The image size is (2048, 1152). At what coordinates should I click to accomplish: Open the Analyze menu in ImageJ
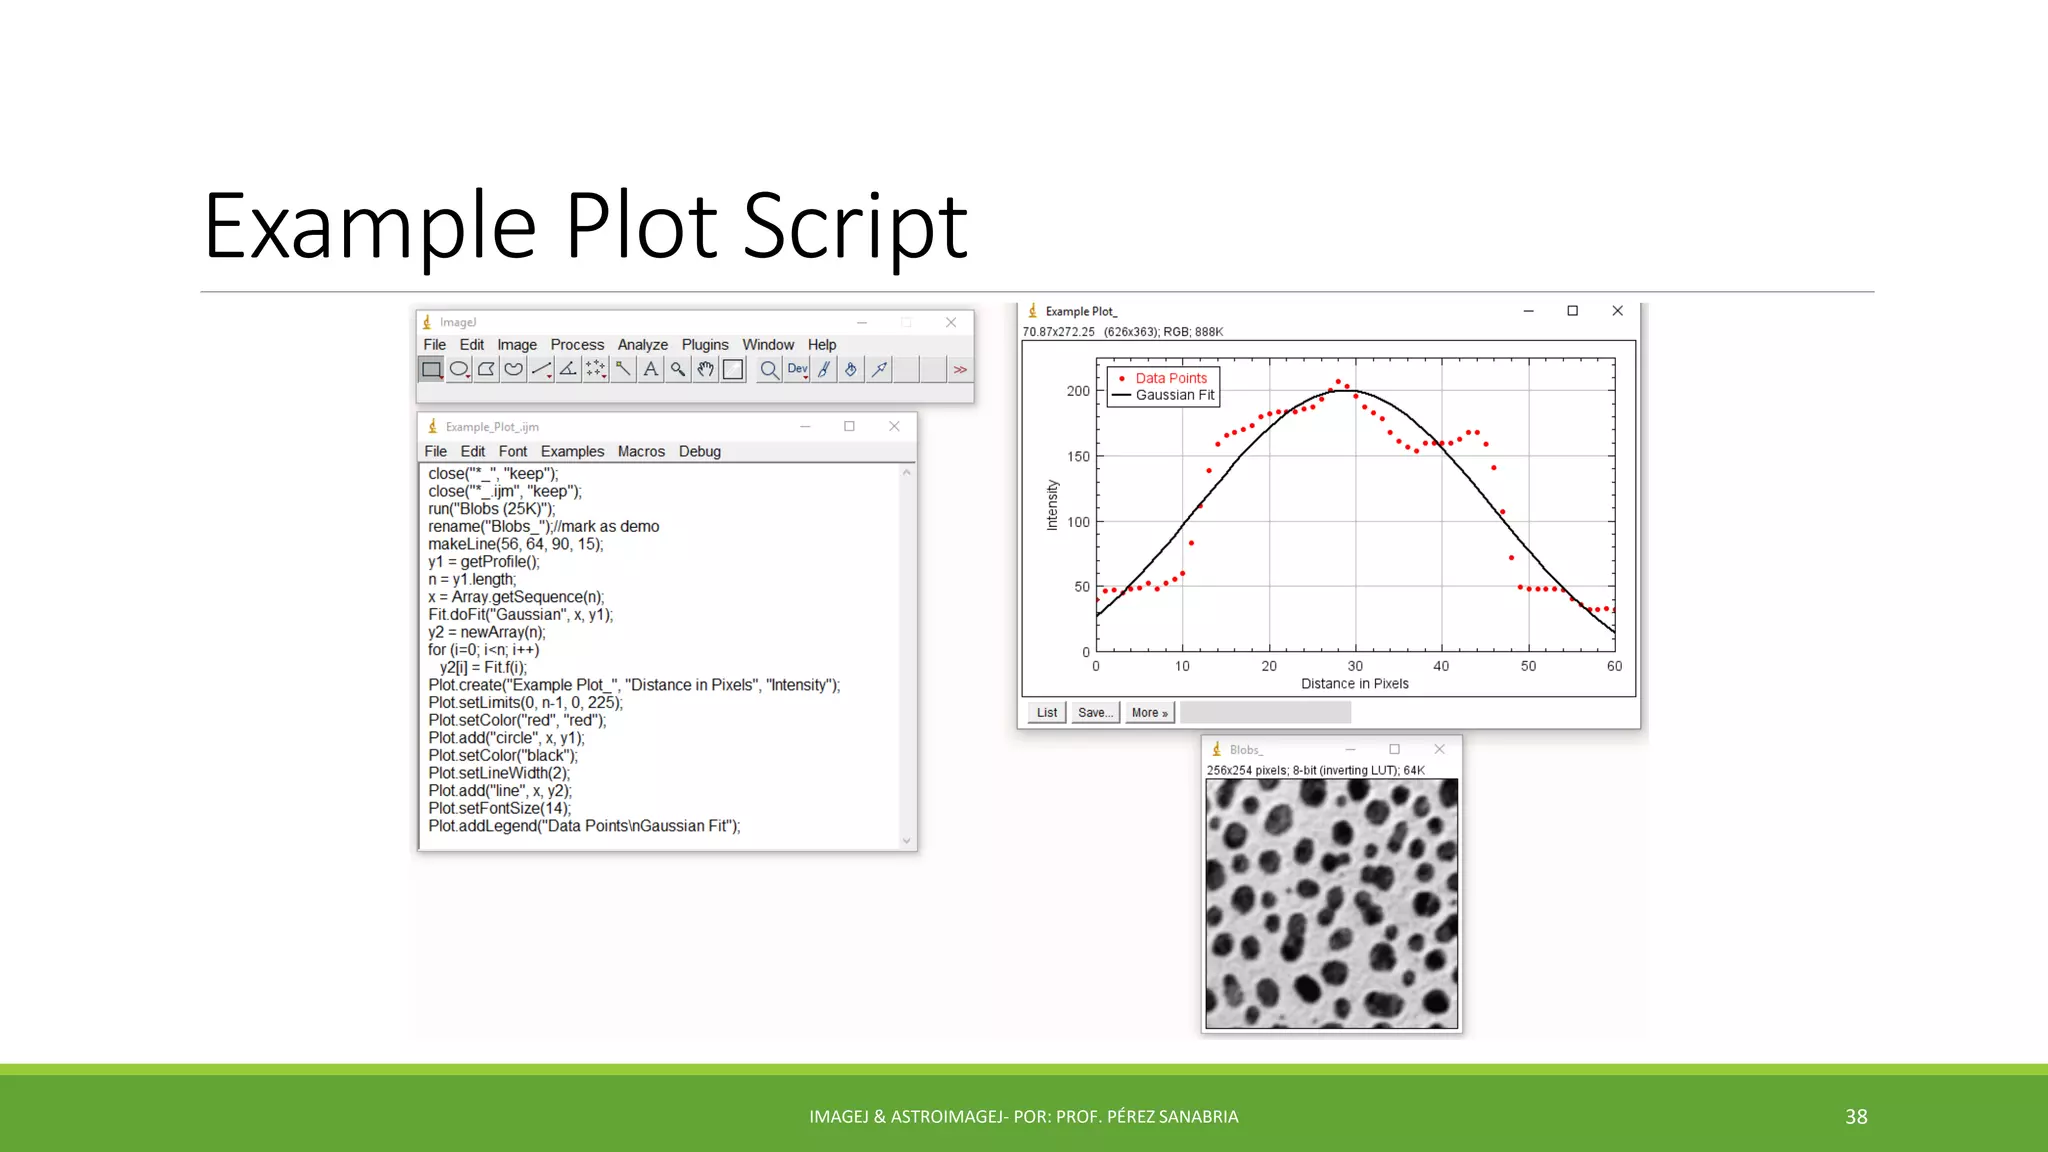click(x=642, y=345)
